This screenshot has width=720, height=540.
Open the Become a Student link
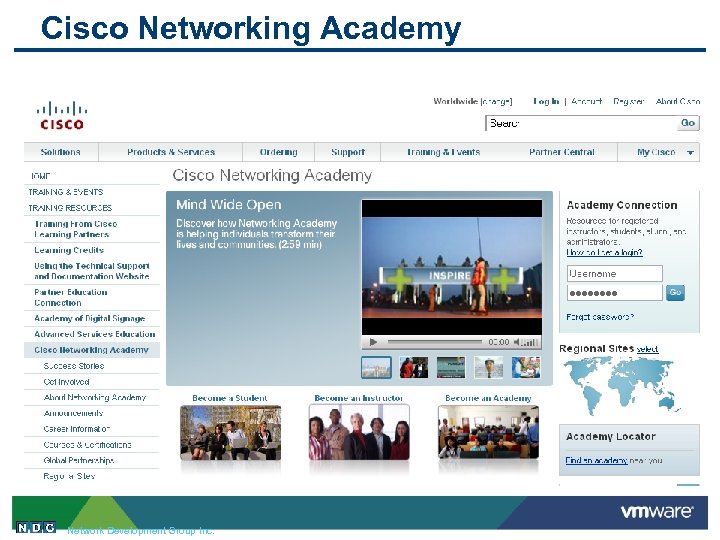(230, 398)
